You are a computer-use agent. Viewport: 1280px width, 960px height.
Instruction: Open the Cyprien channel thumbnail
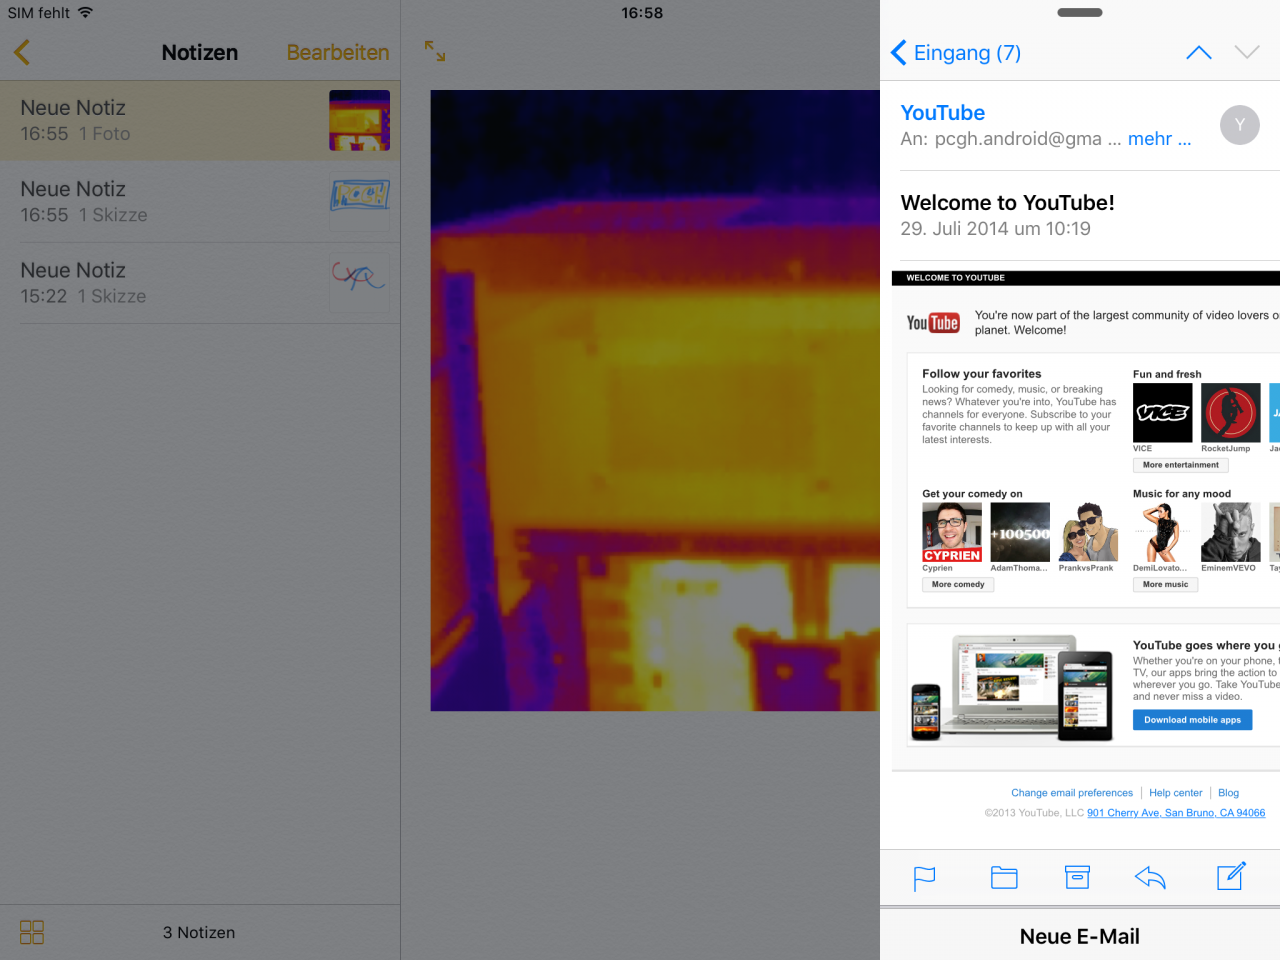point(952,532)
